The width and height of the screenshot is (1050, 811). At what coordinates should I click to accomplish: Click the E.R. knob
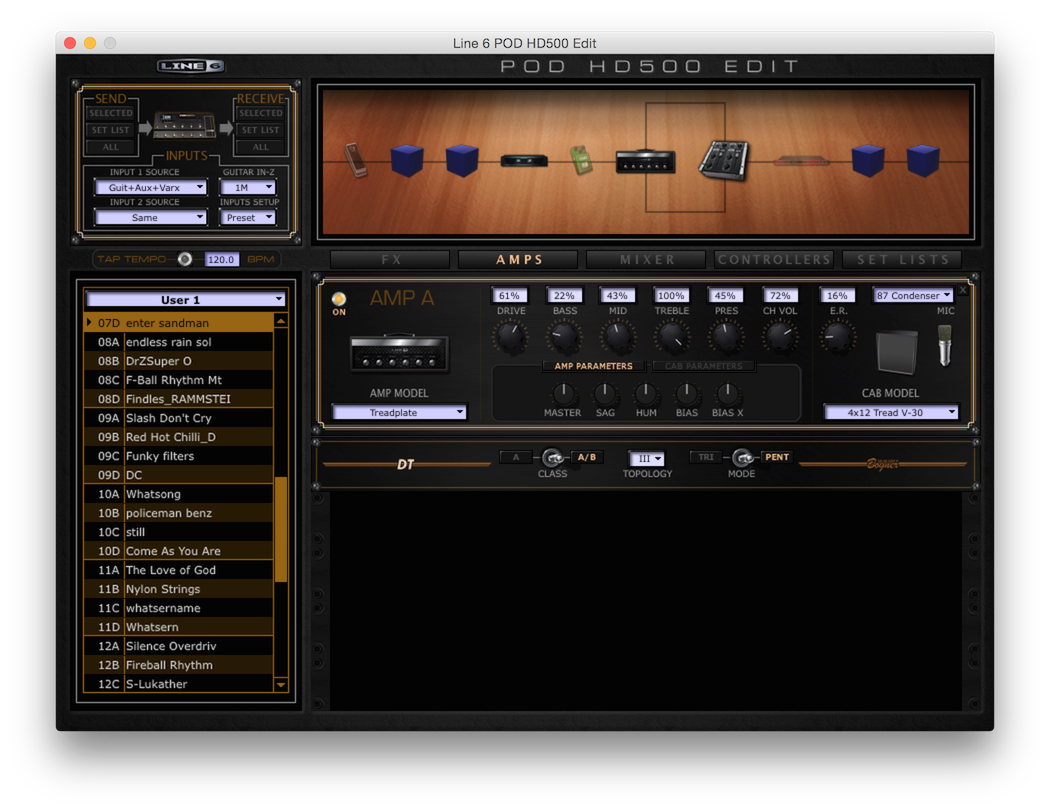tap(838, 337)
